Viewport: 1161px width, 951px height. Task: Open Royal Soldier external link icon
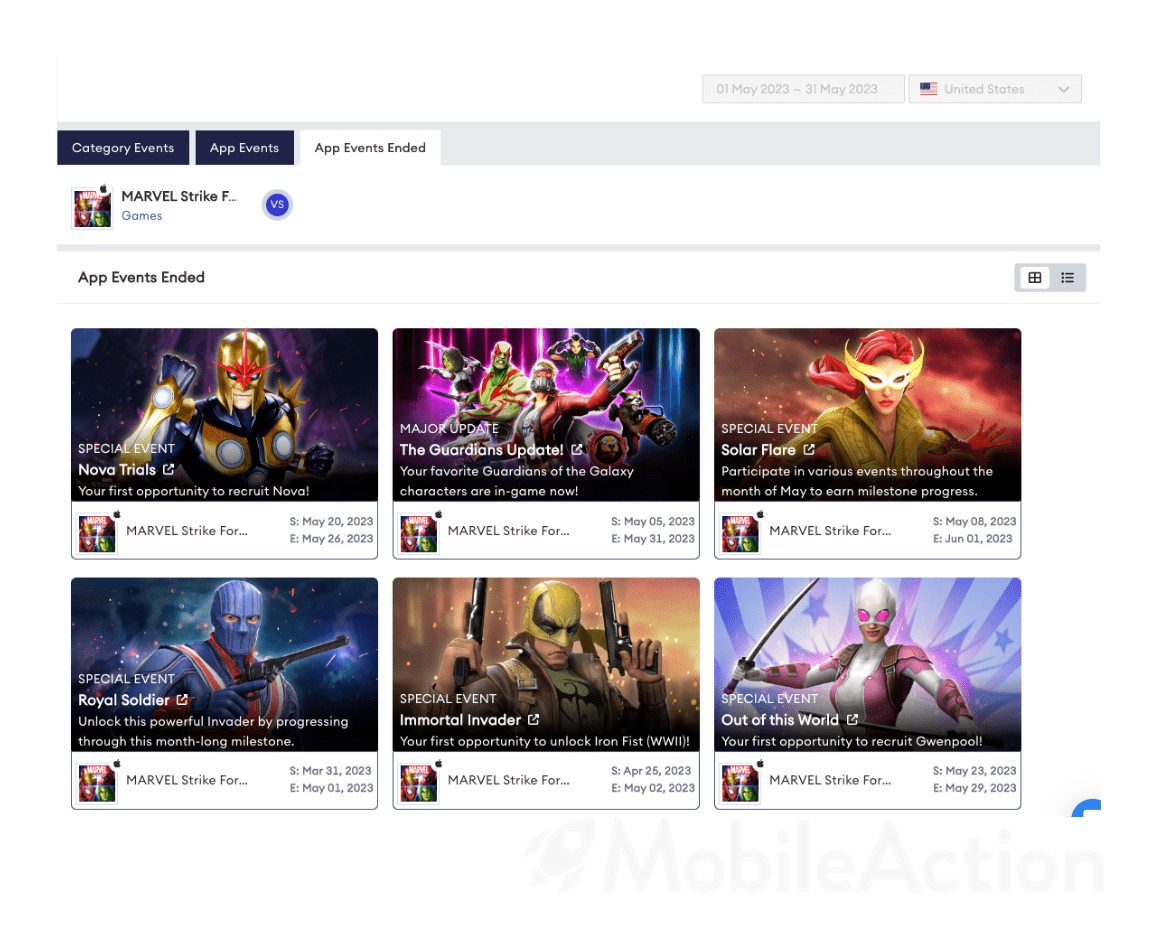click(x=182, y=699)
